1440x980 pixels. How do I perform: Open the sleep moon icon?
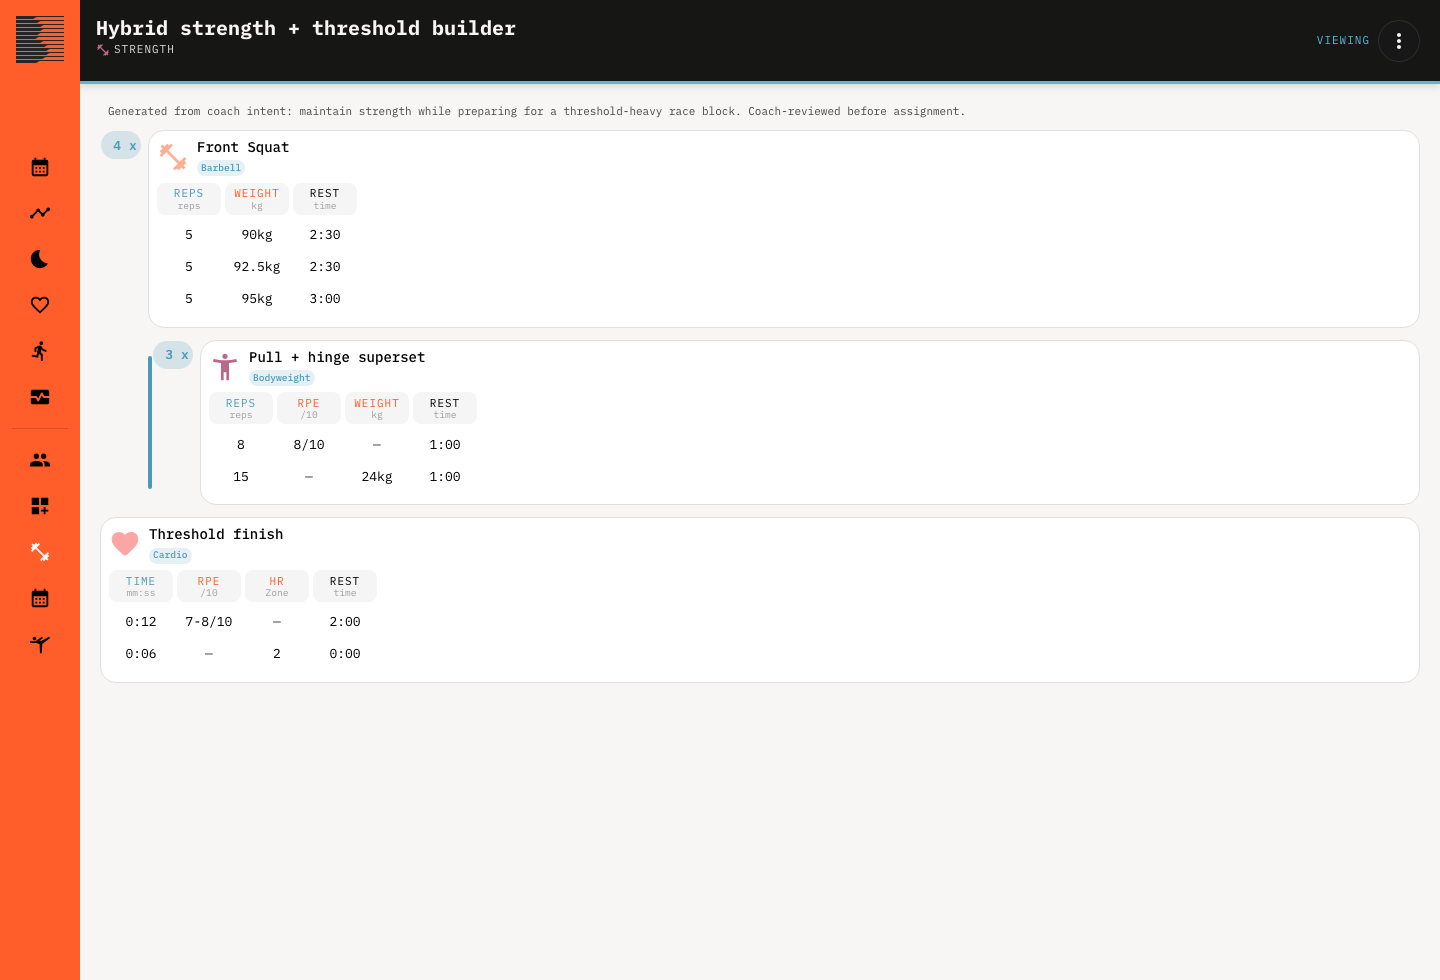pyautogui.click(x=40, y=259)
